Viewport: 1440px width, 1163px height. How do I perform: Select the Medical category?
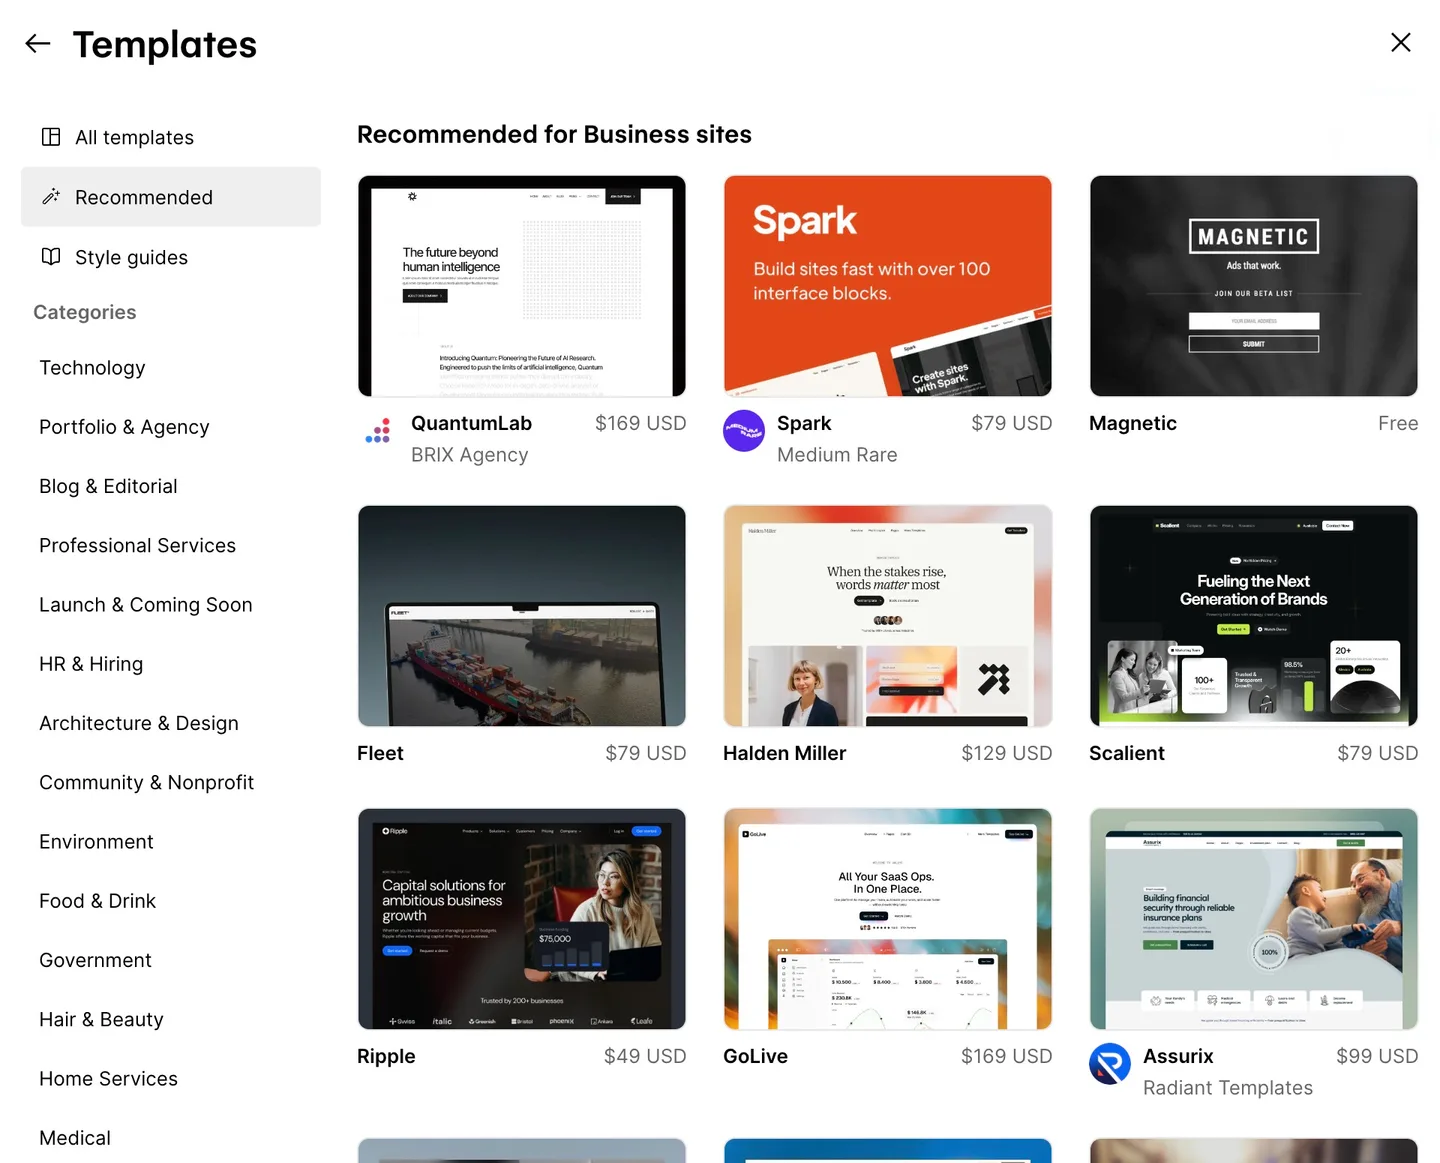(75, 1138)
